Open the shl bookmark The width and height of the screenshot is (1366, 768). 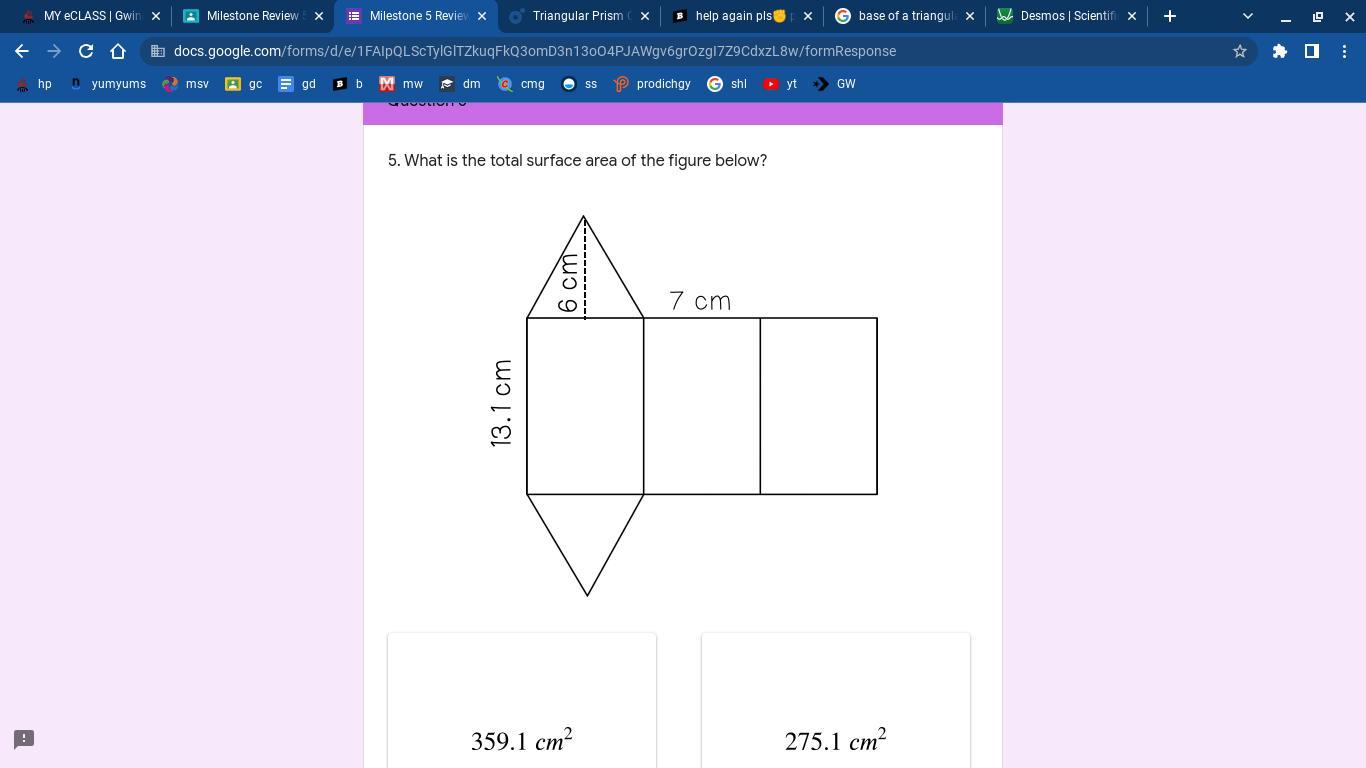coord(727,84)
